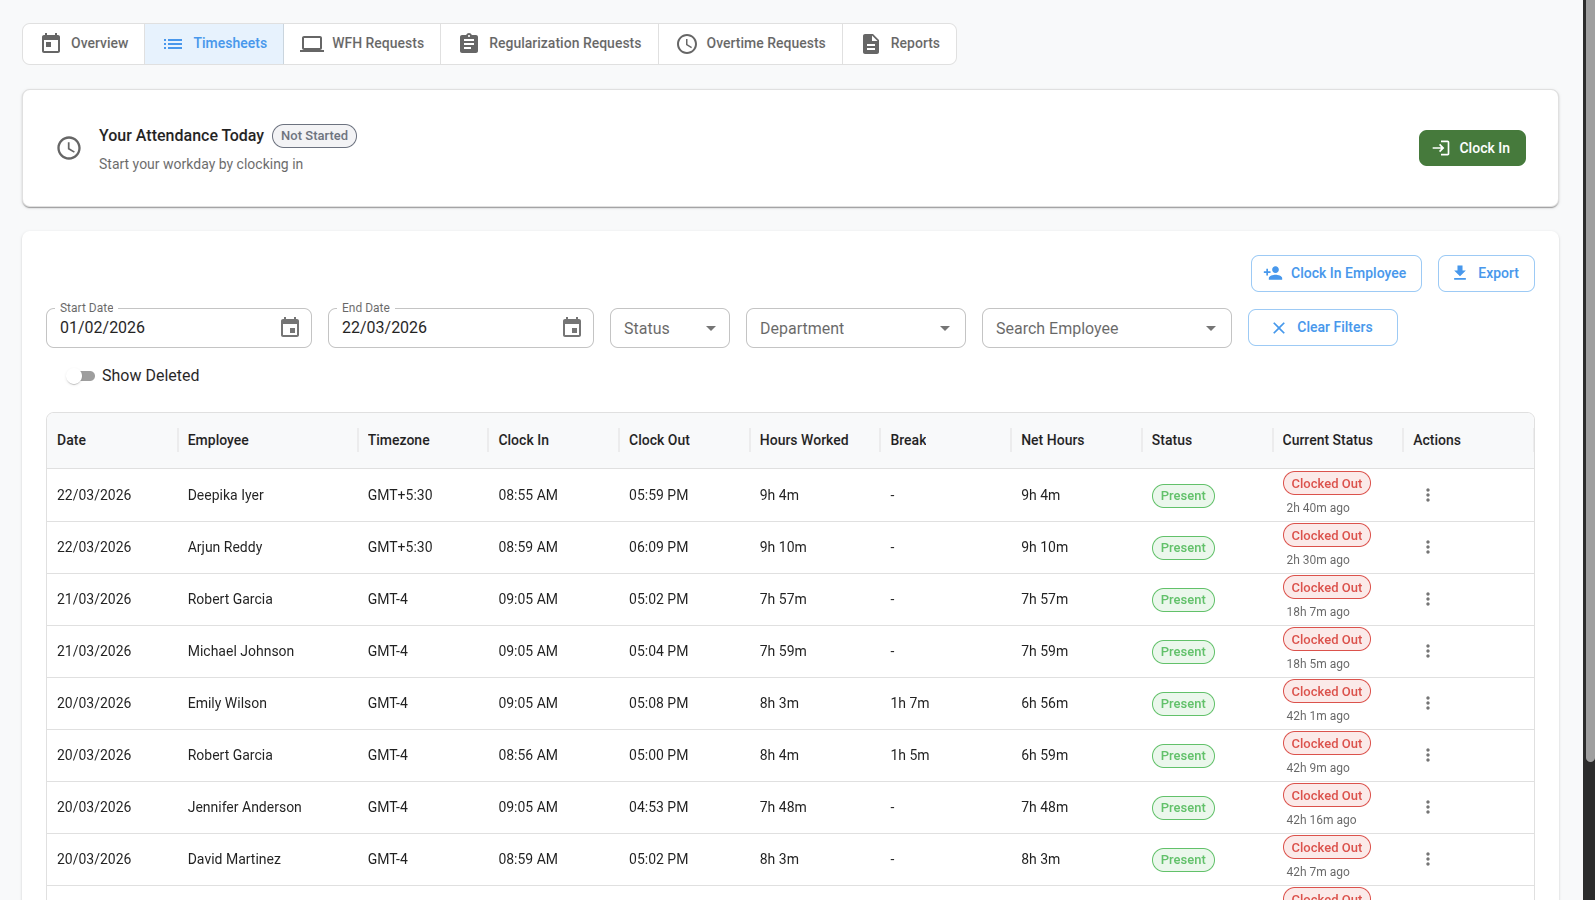Click the Clock In Employee button
The image size is (1595, 900).
(x=1335, y=273)
